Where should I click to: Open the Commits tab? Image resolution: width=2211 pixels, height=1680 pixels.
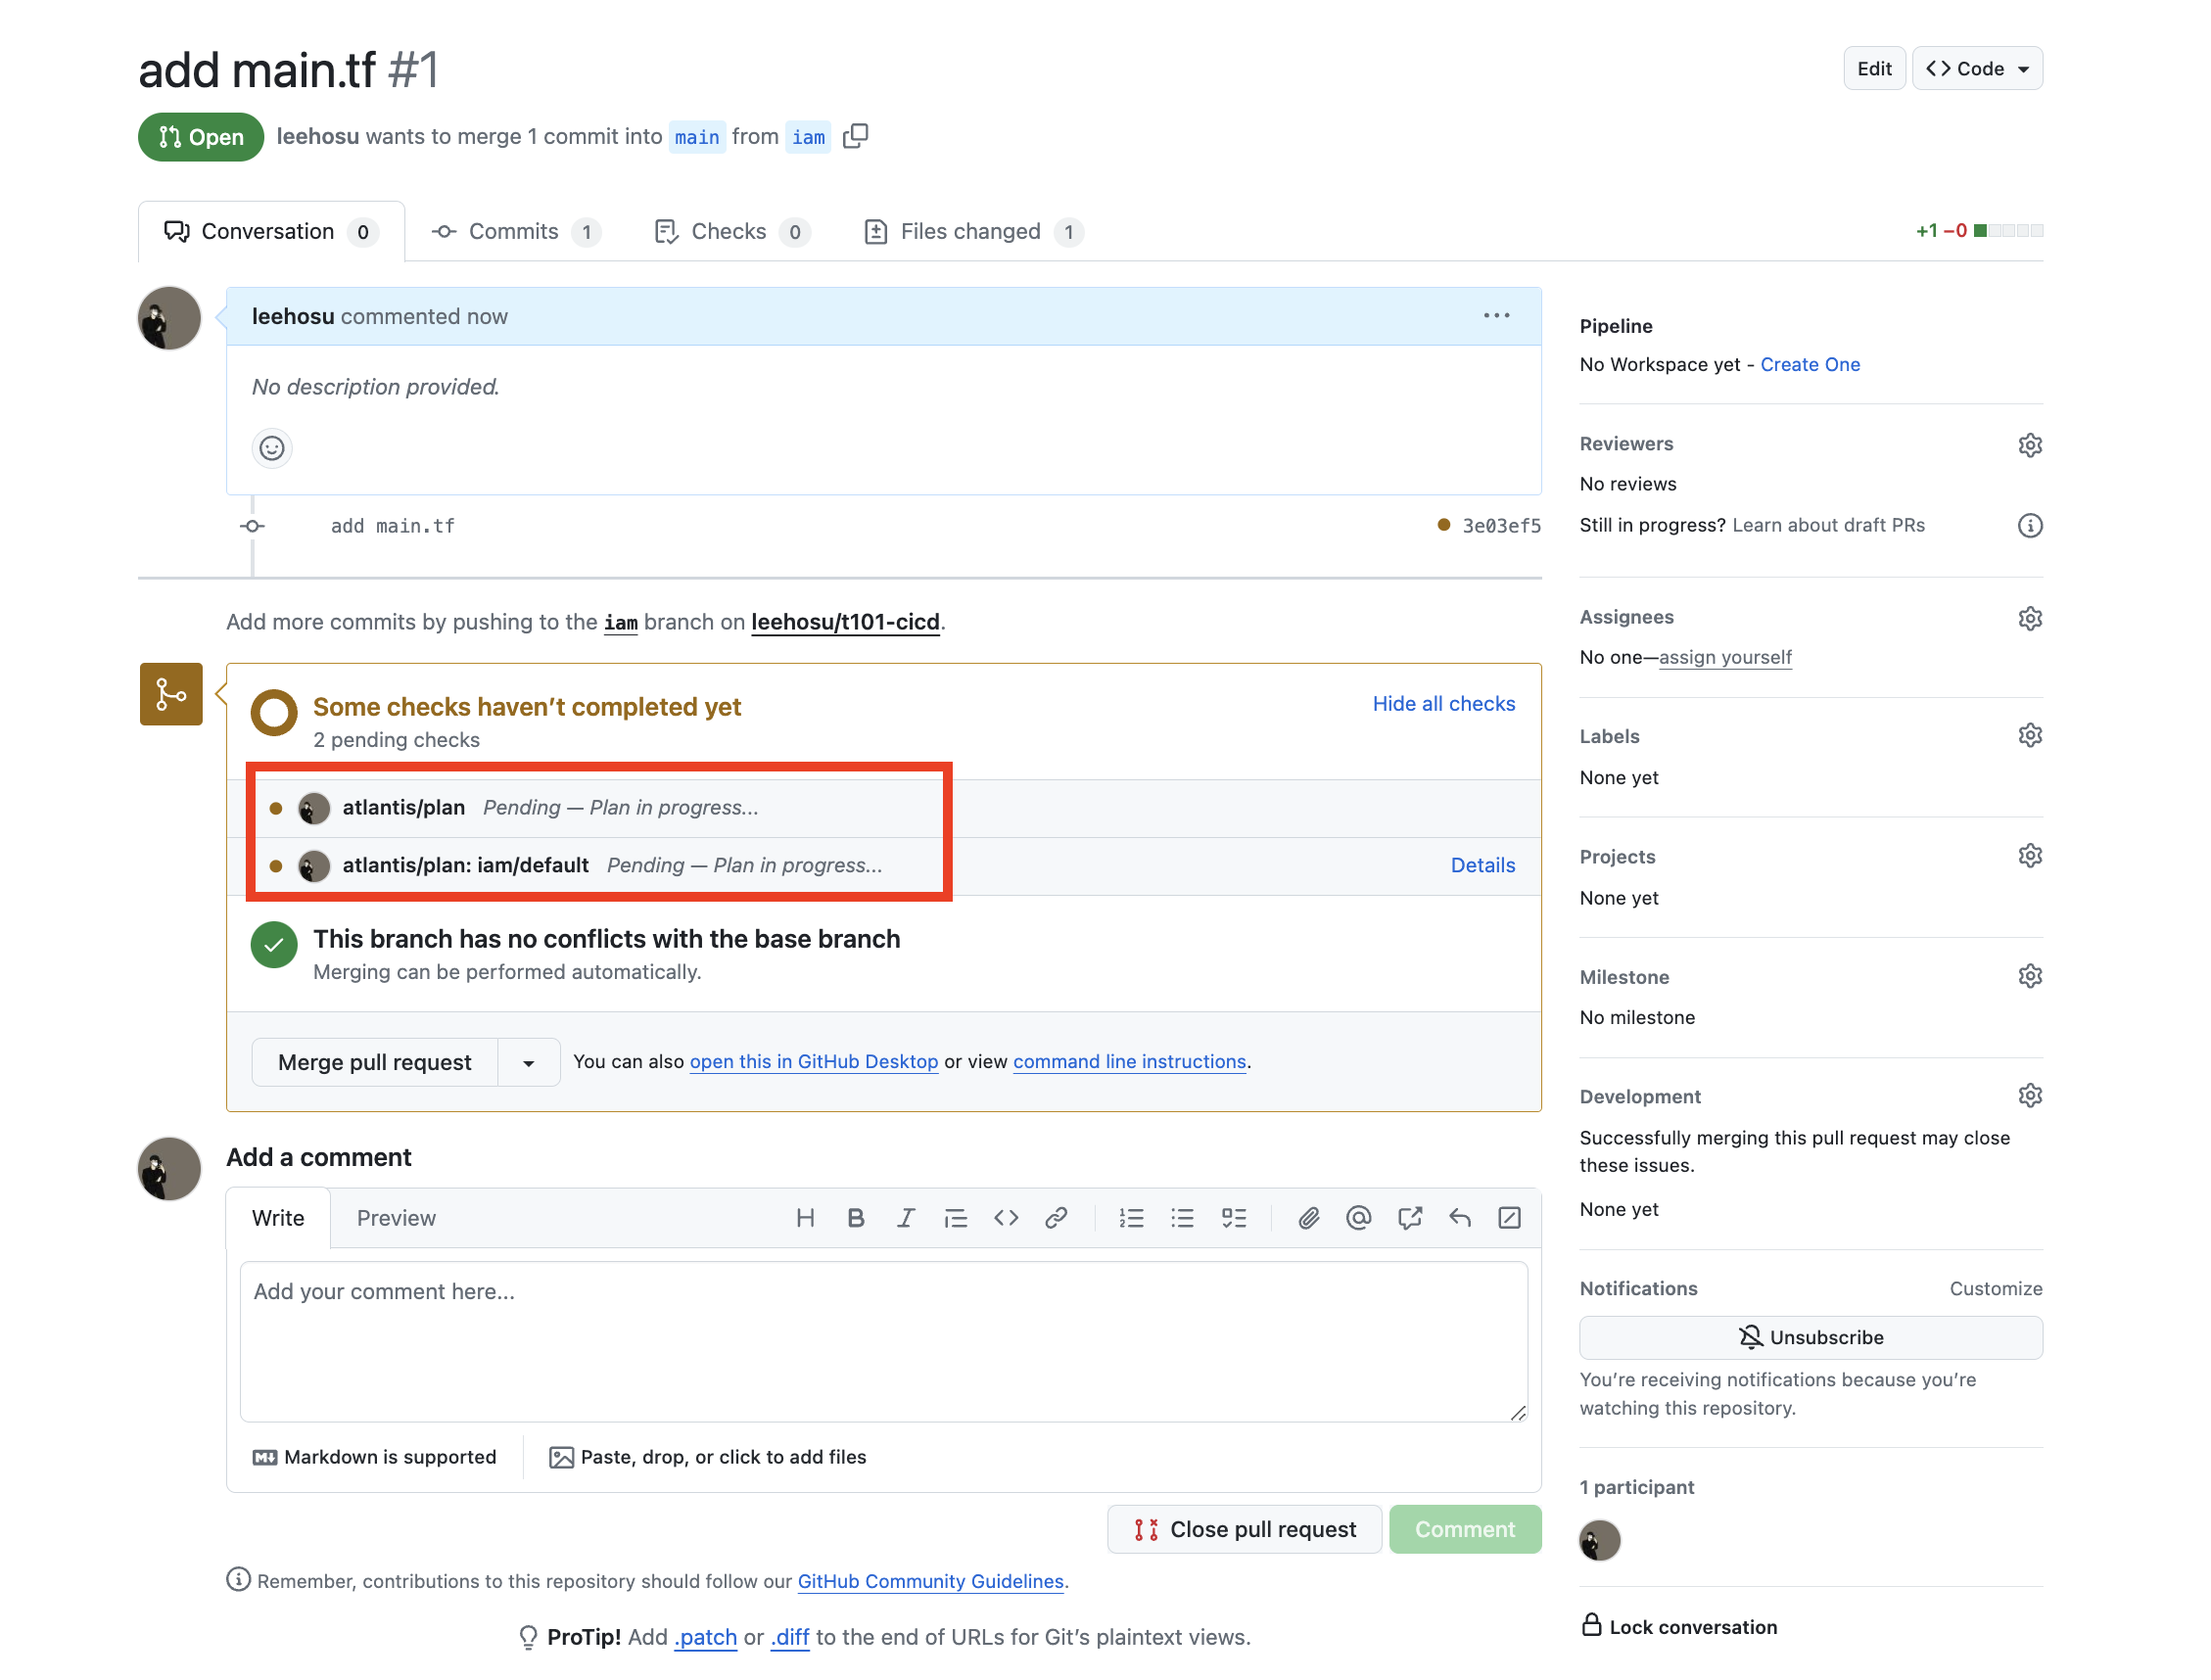pos(514,232)
